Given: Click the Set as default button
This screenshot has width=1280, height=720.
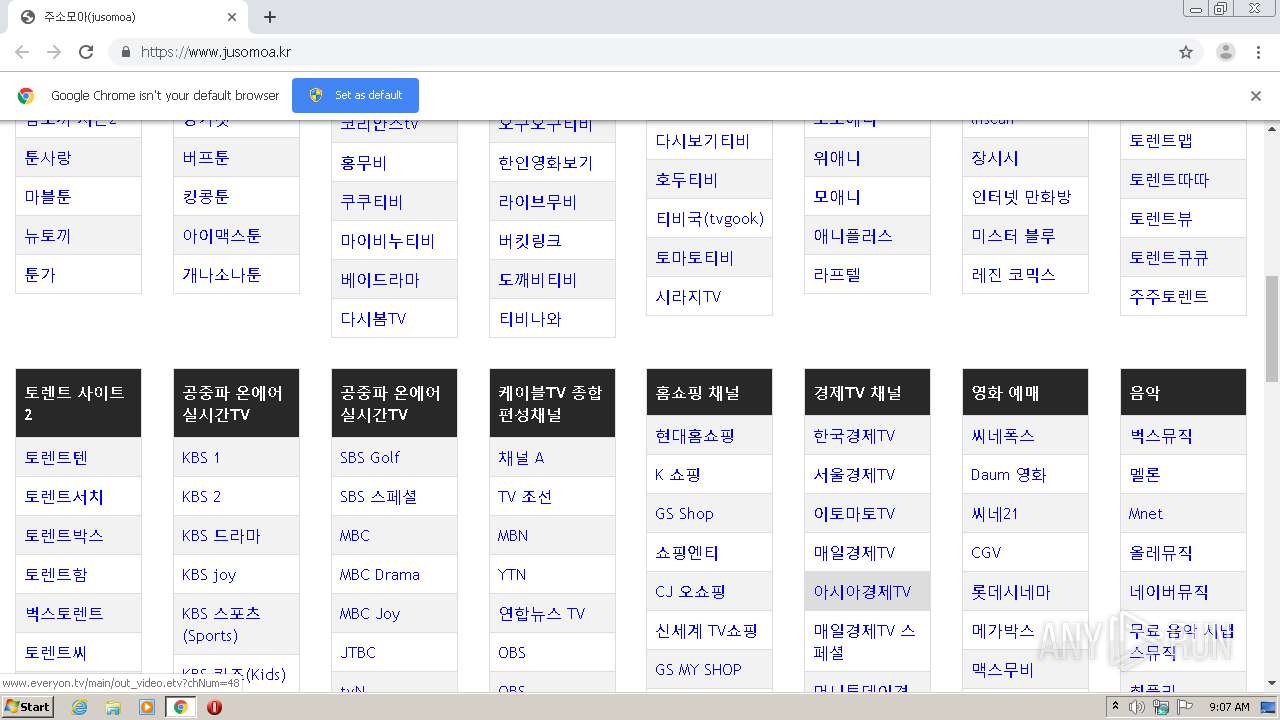Looking at the screenshot, I should 355,95.
